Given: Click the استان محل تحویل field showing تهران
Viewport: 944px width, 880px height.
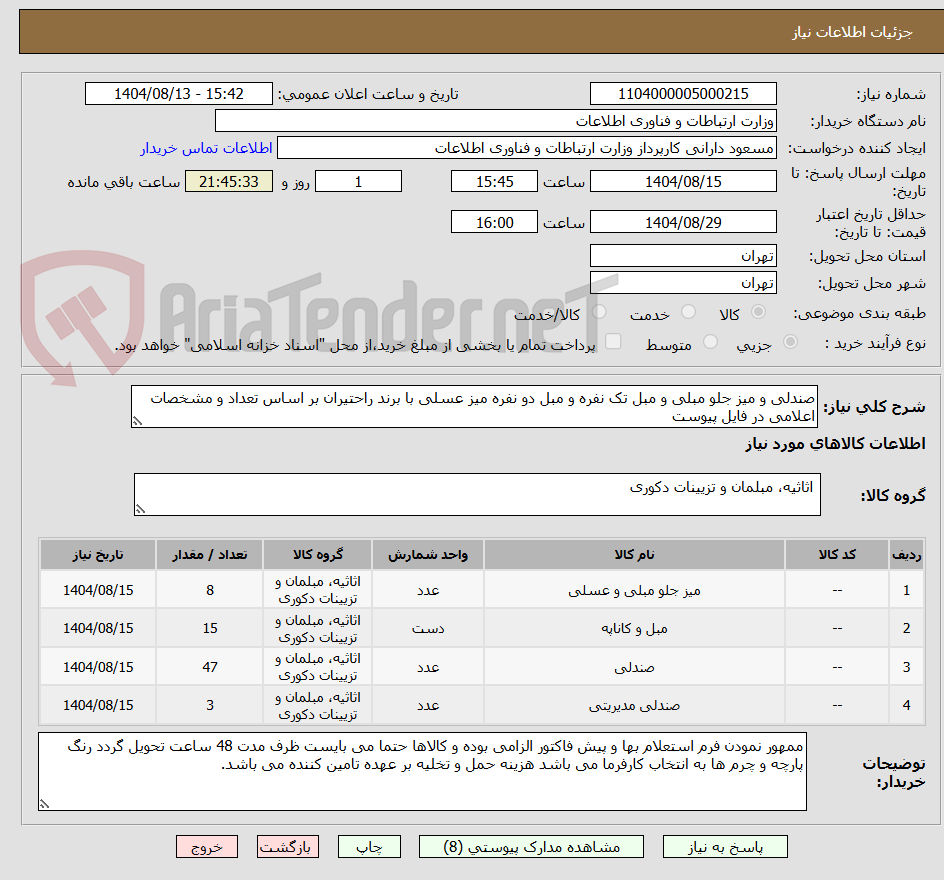Looking at the screenshot, I should pyautogui.click(x=683, y=255).
